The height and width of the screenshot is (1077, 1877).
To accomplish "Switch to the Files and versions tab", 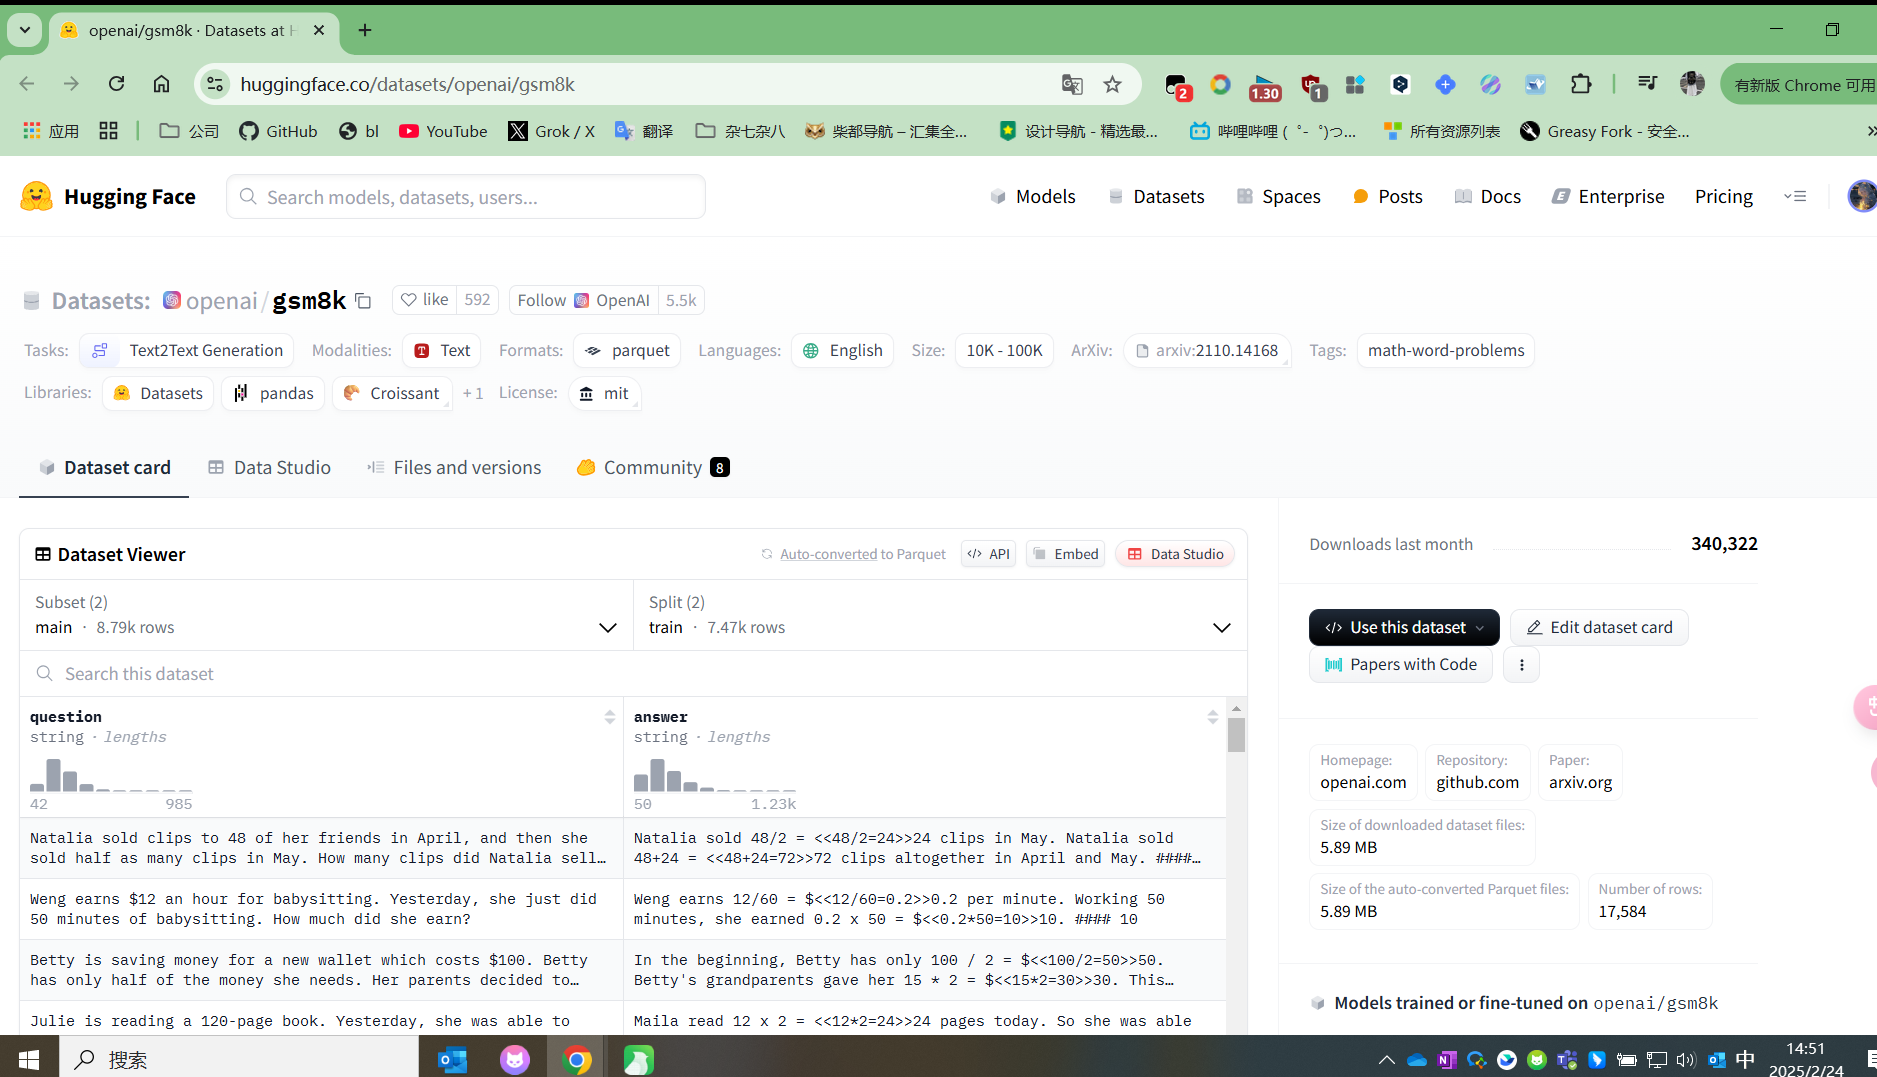I will click(x=454, y=468).
